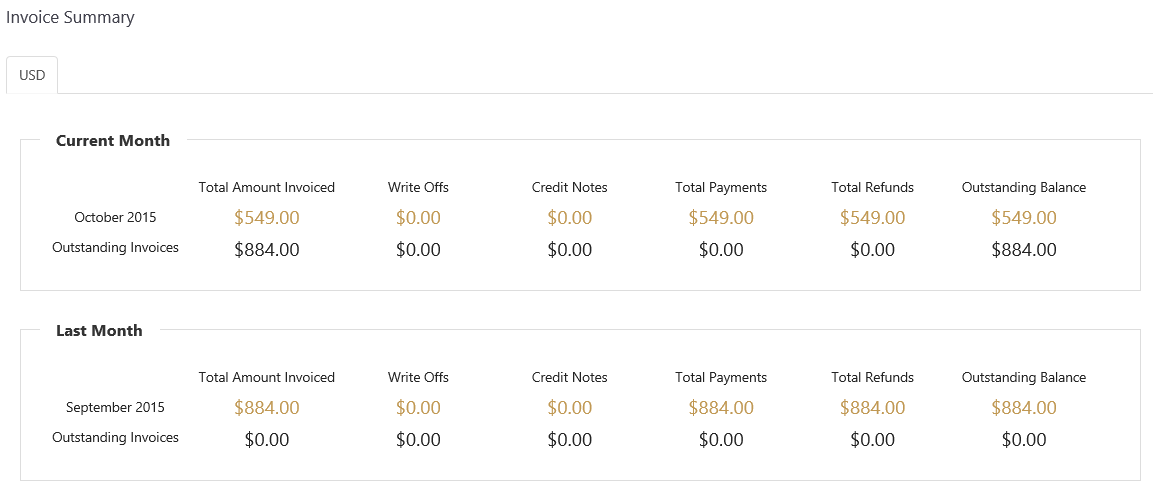Viewport: 1153px width, 491px height.
Task: Click September 2015 Outstanding Balance $884.00
Action: [x=1024, y=408]
